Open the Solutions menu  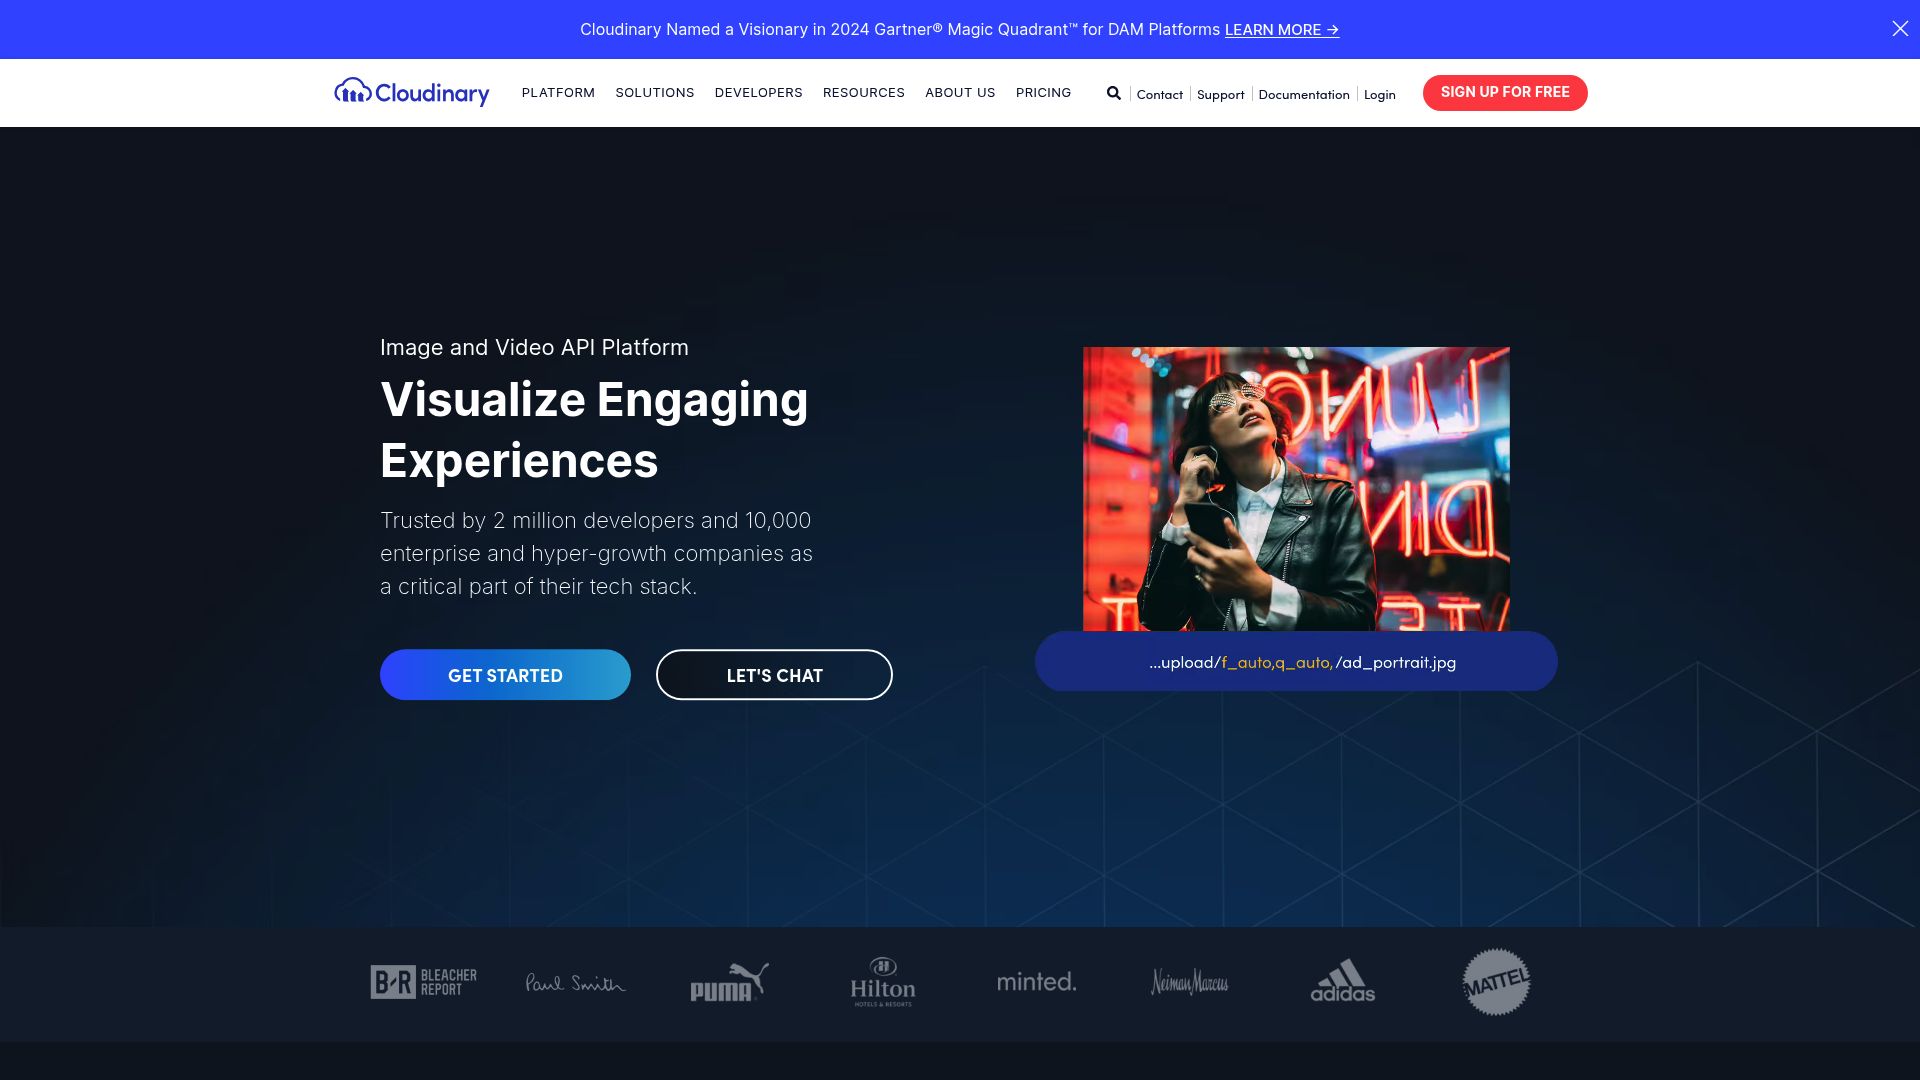click(655, 93)
